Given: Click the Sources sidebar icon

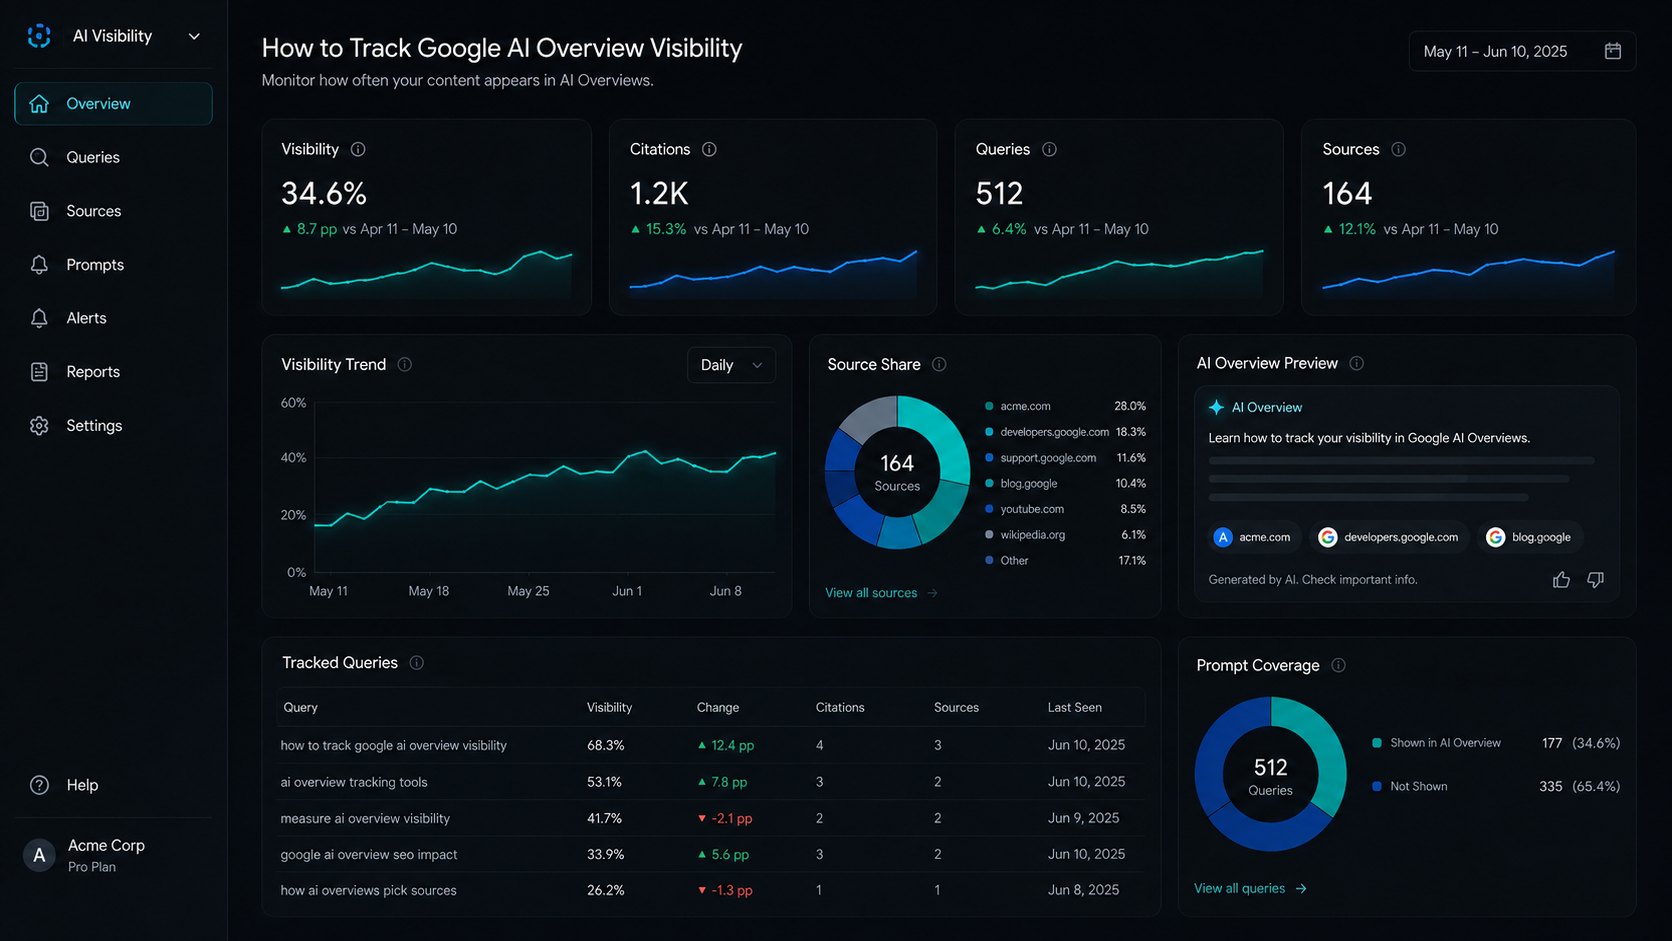Looking at the screenshot, I should 39,211.
